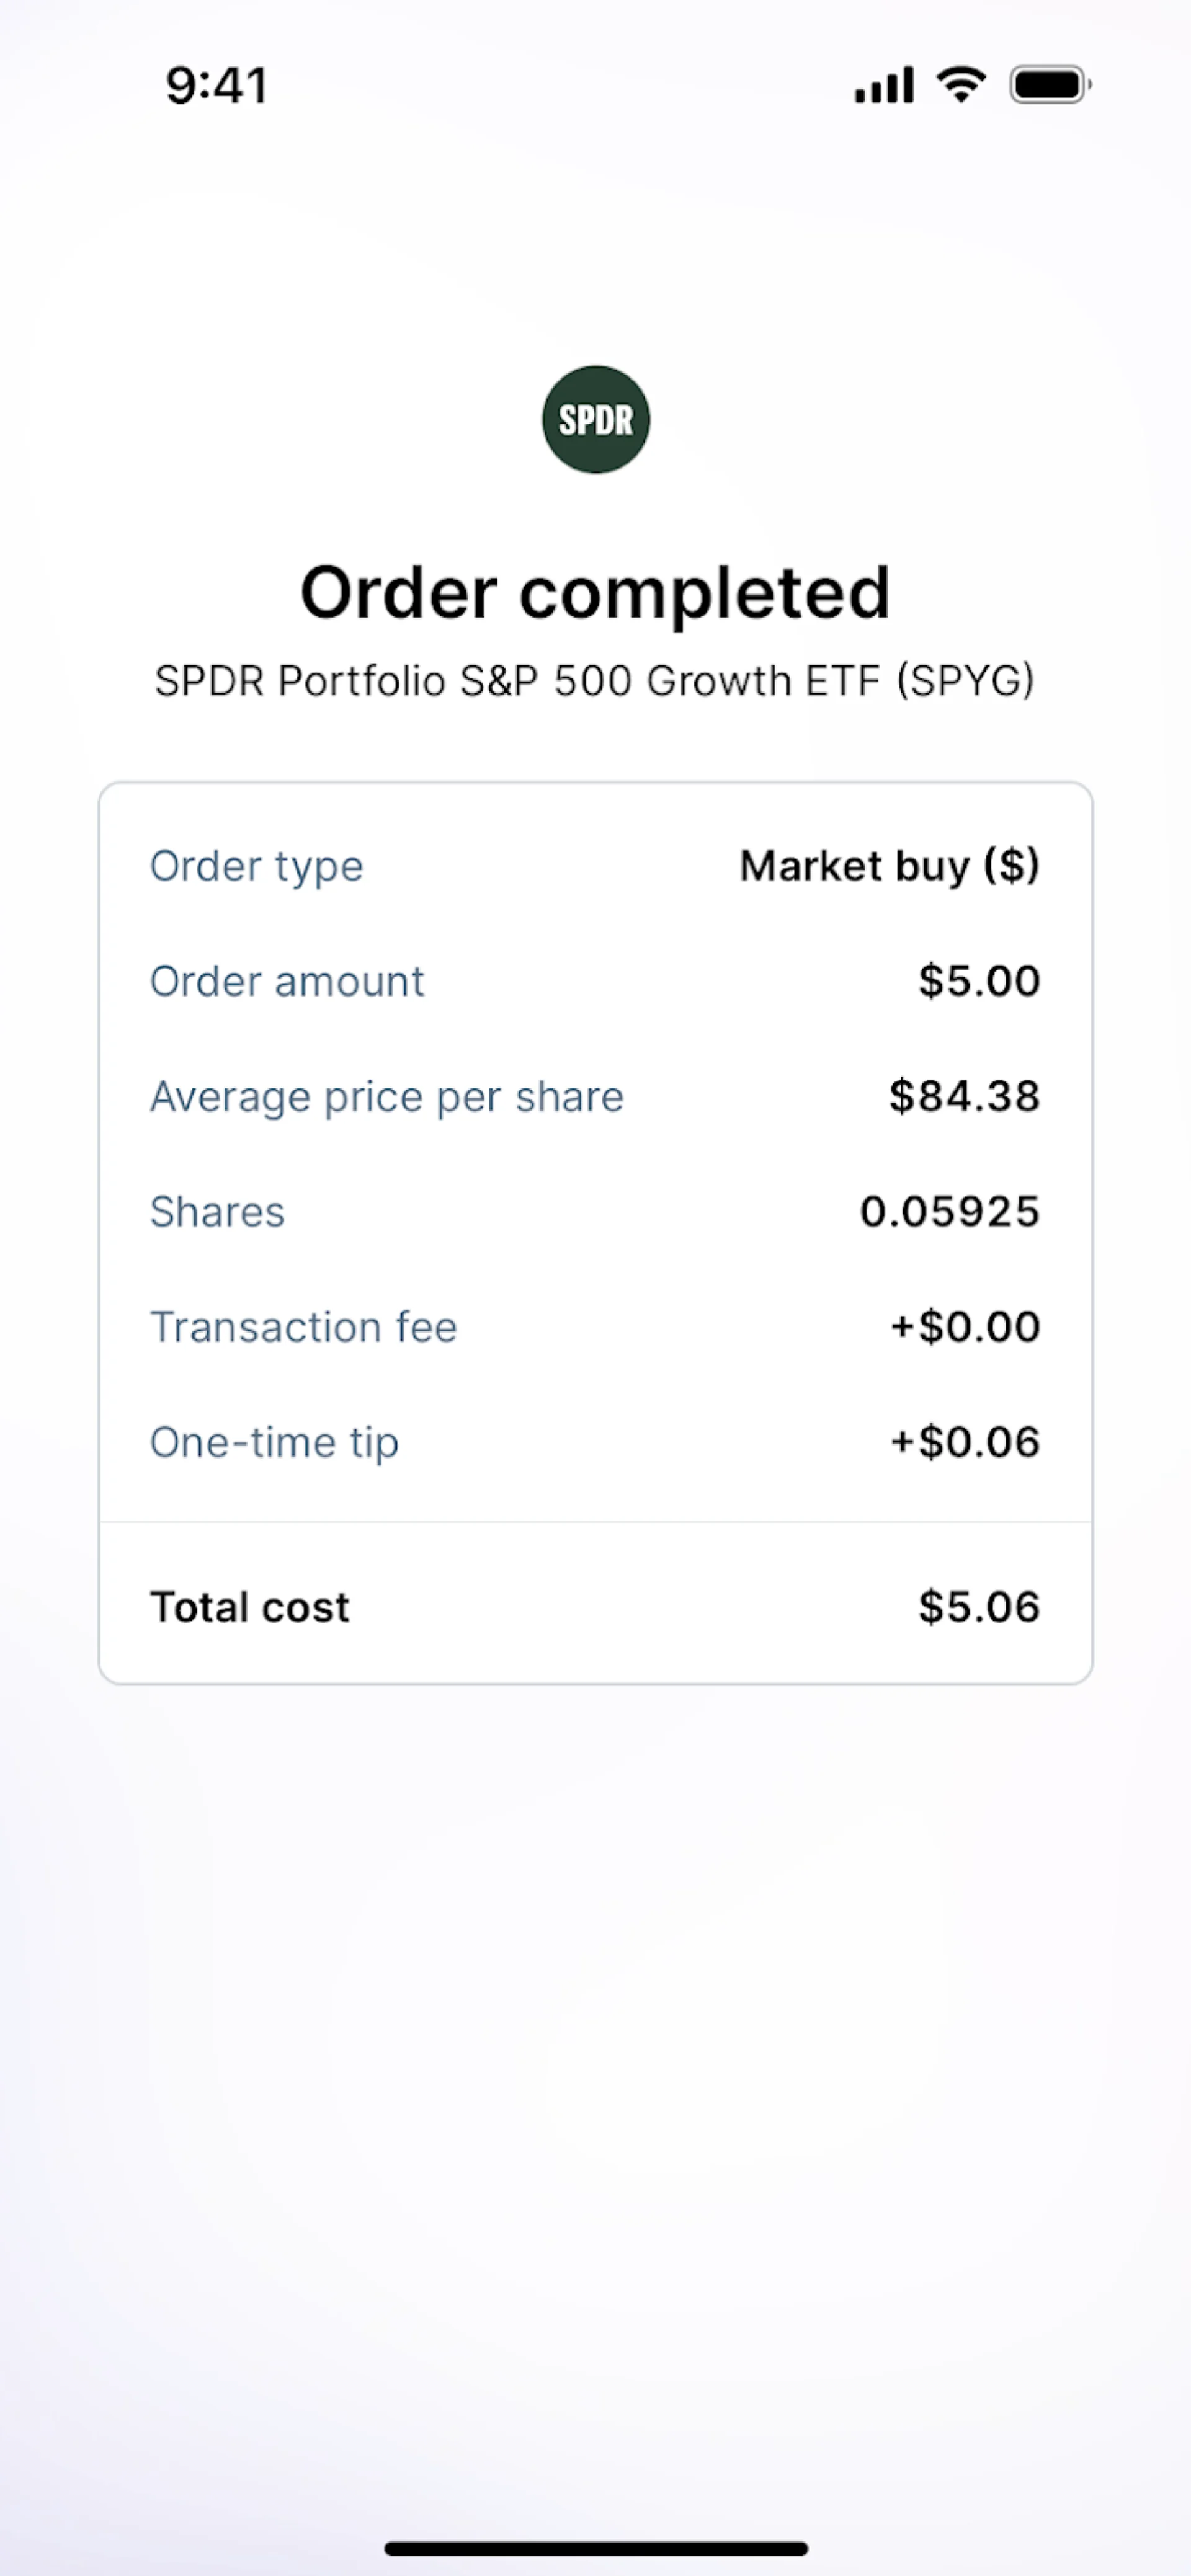Select the 0.05925 shares value
1191x2576 pixels.
tap(950, 1212)
